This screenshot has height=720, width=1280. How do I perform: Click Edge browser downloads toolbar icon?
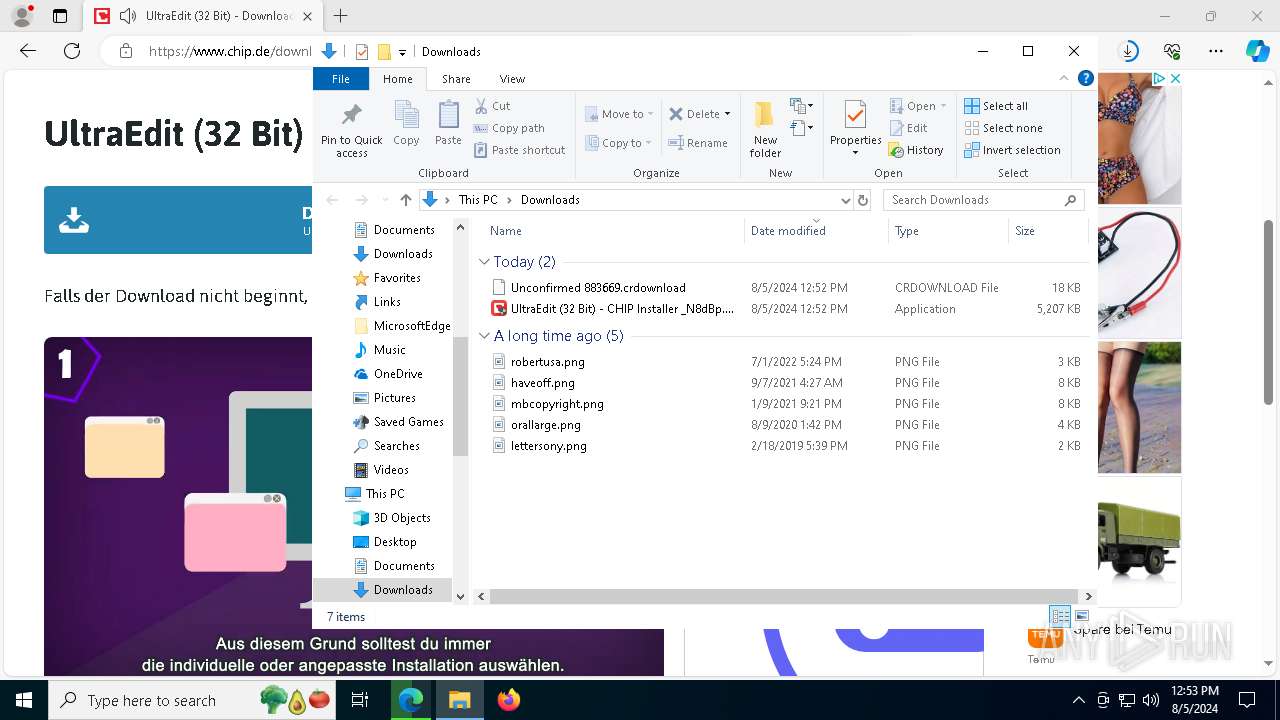pyautogui.click(x=1128, y=51)
